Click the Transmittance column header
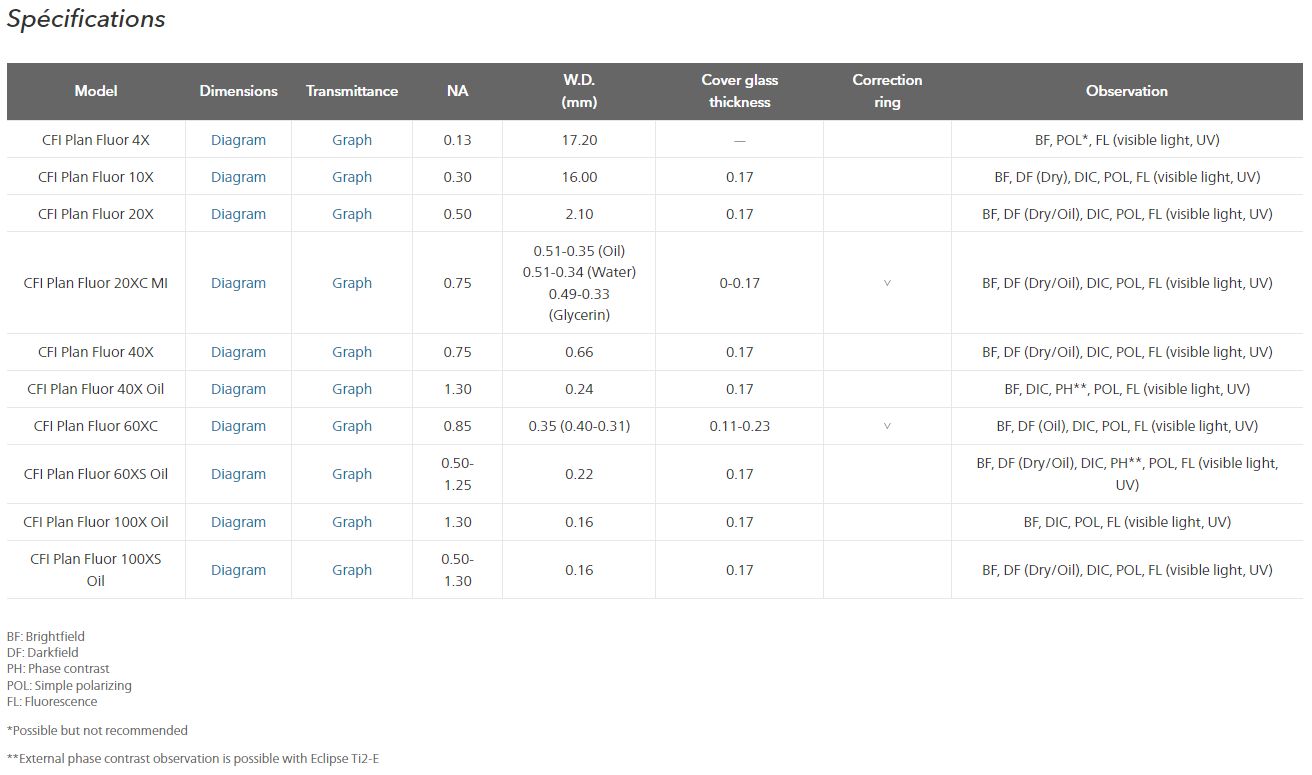The image size is (1312, 775). pos(352,91)
